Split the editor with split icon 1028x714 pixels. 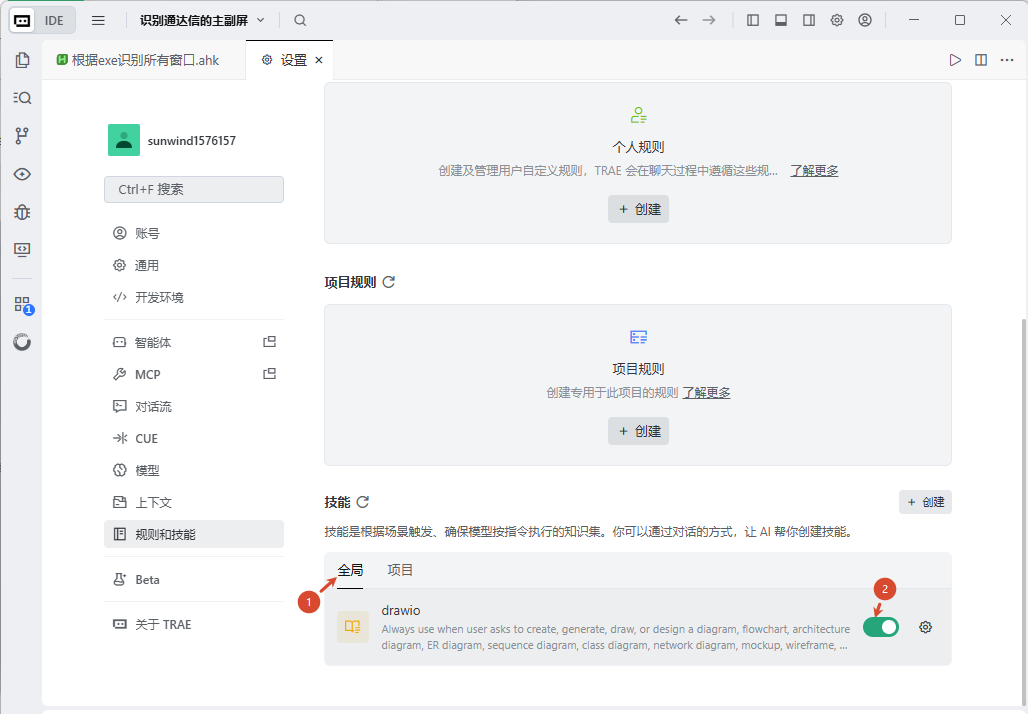pos(981,60)
